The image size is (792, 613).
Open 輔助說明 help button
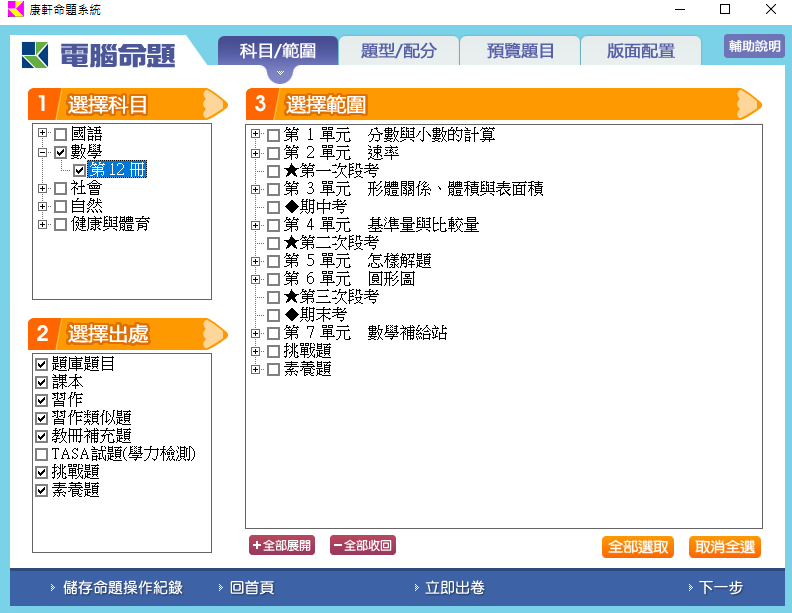tap(754, 46)
